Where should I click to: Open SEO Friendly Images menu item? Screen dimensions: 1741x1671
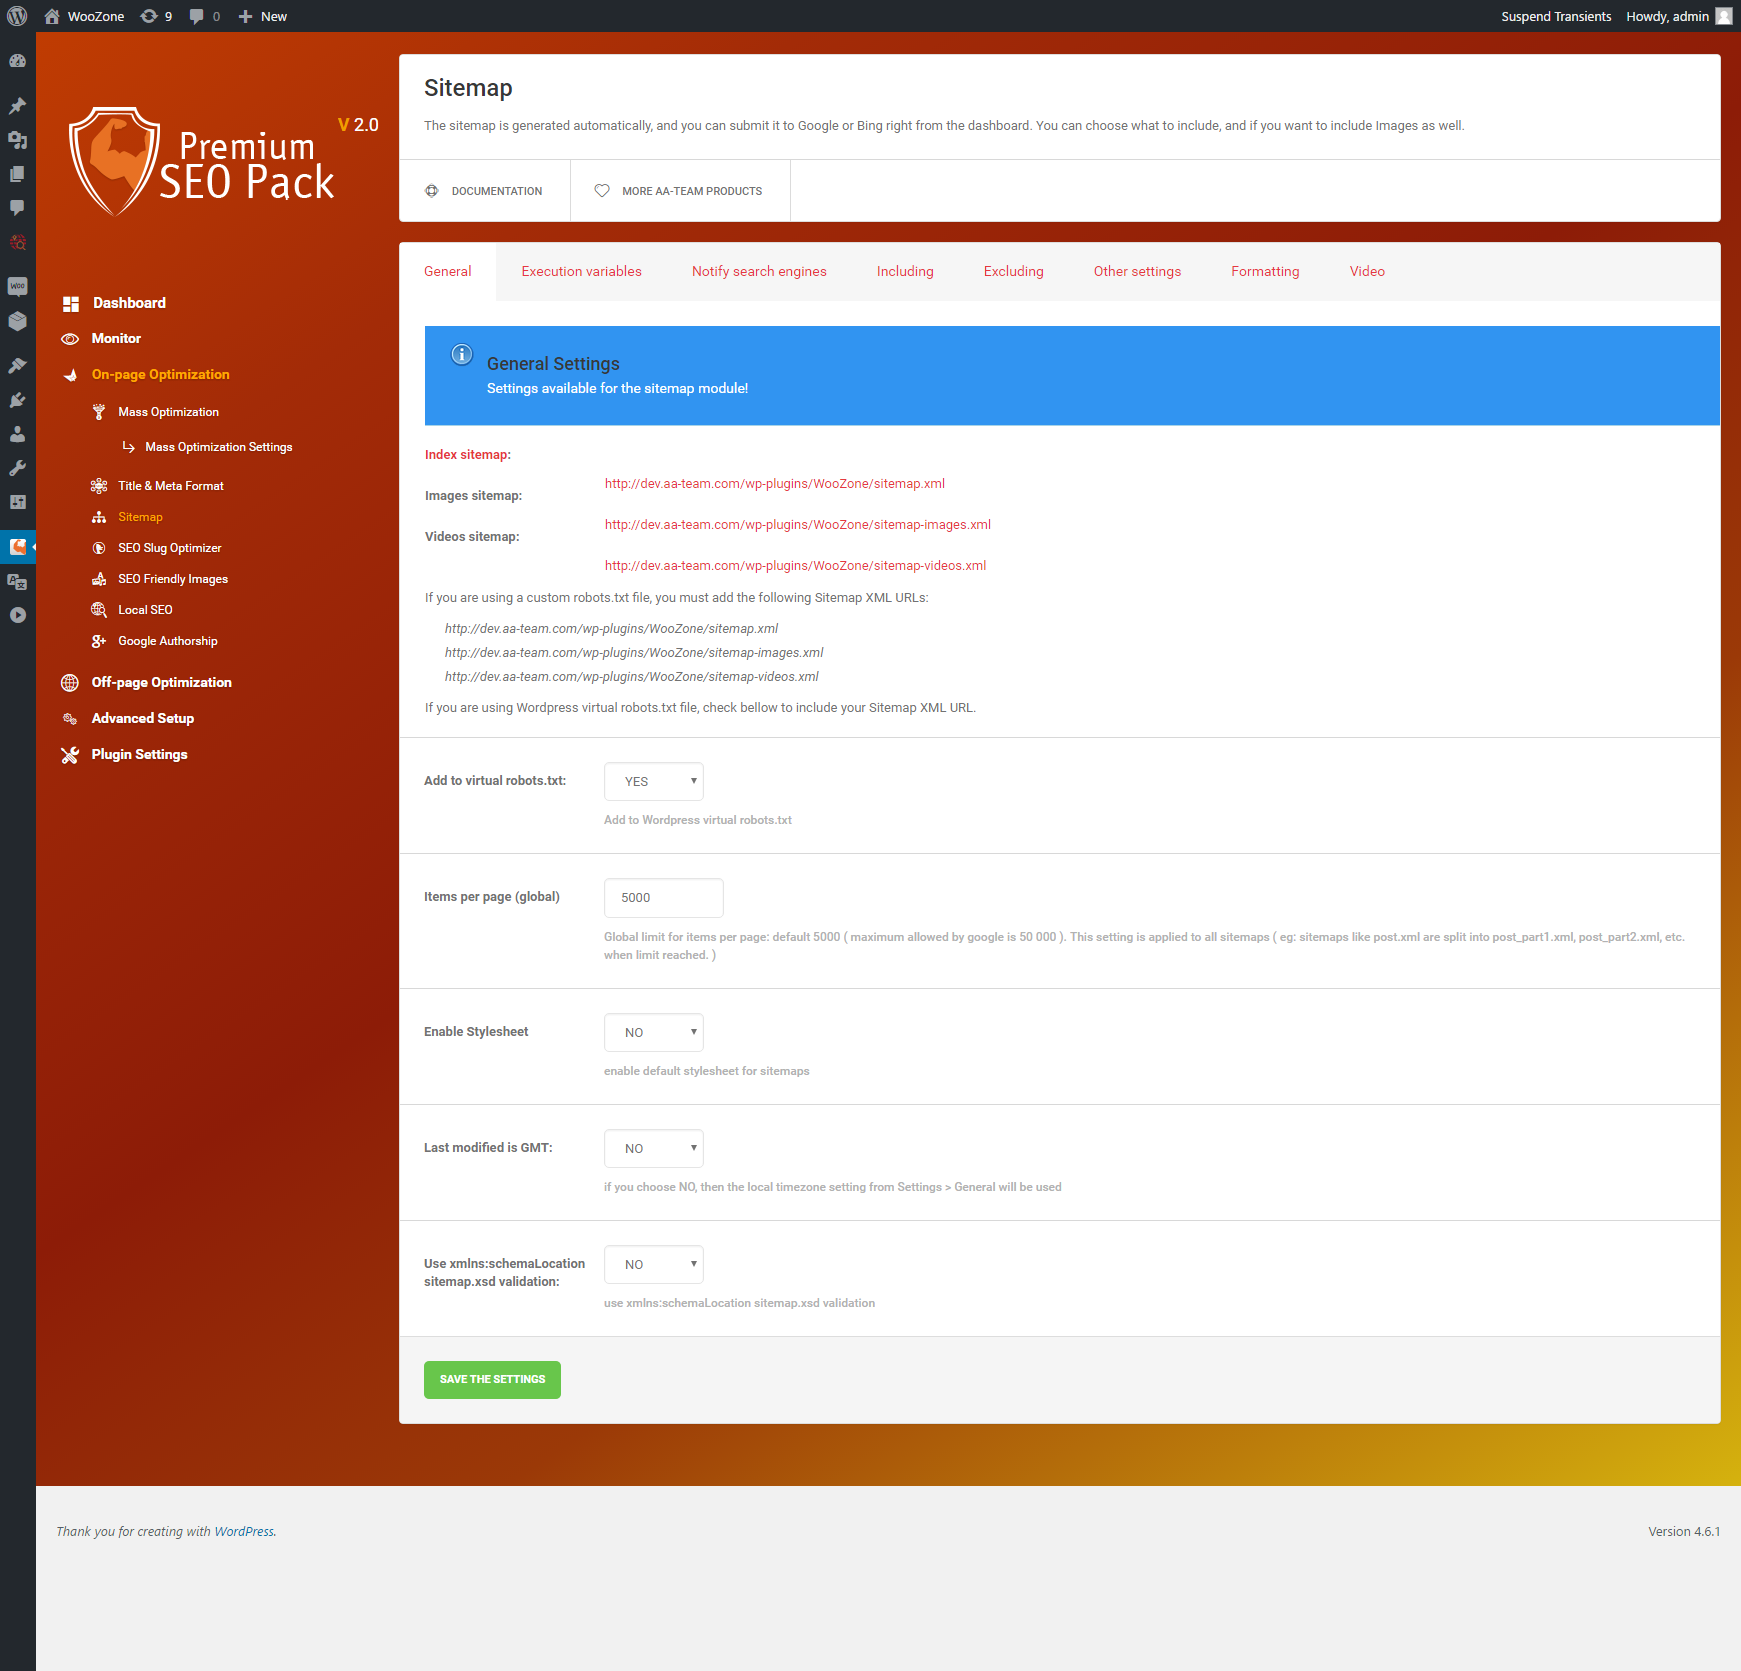pos(173,579)
